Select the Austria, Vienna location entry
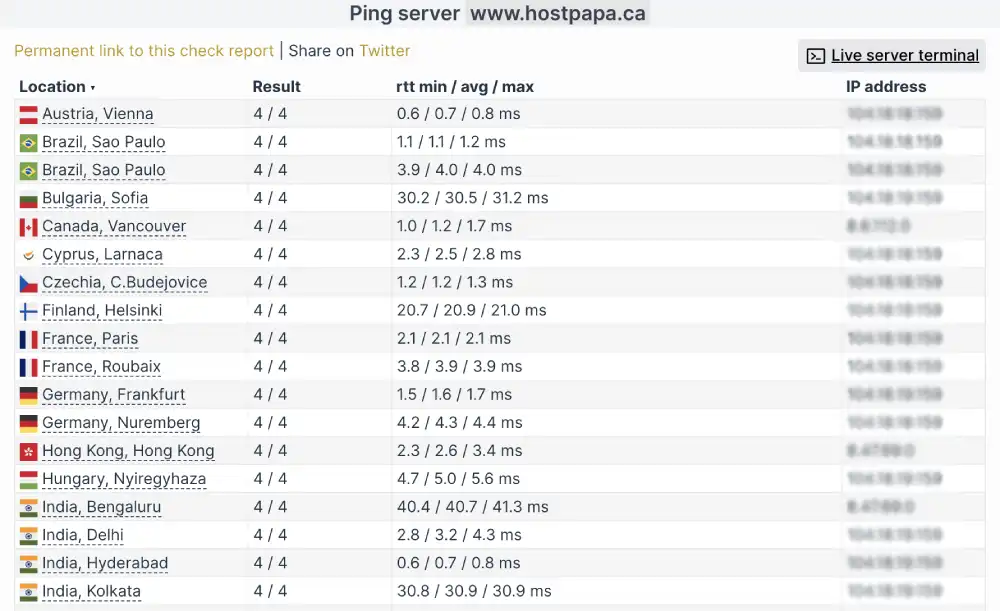Viewport: 1000px width, 611px height. [x=97, y=113]
